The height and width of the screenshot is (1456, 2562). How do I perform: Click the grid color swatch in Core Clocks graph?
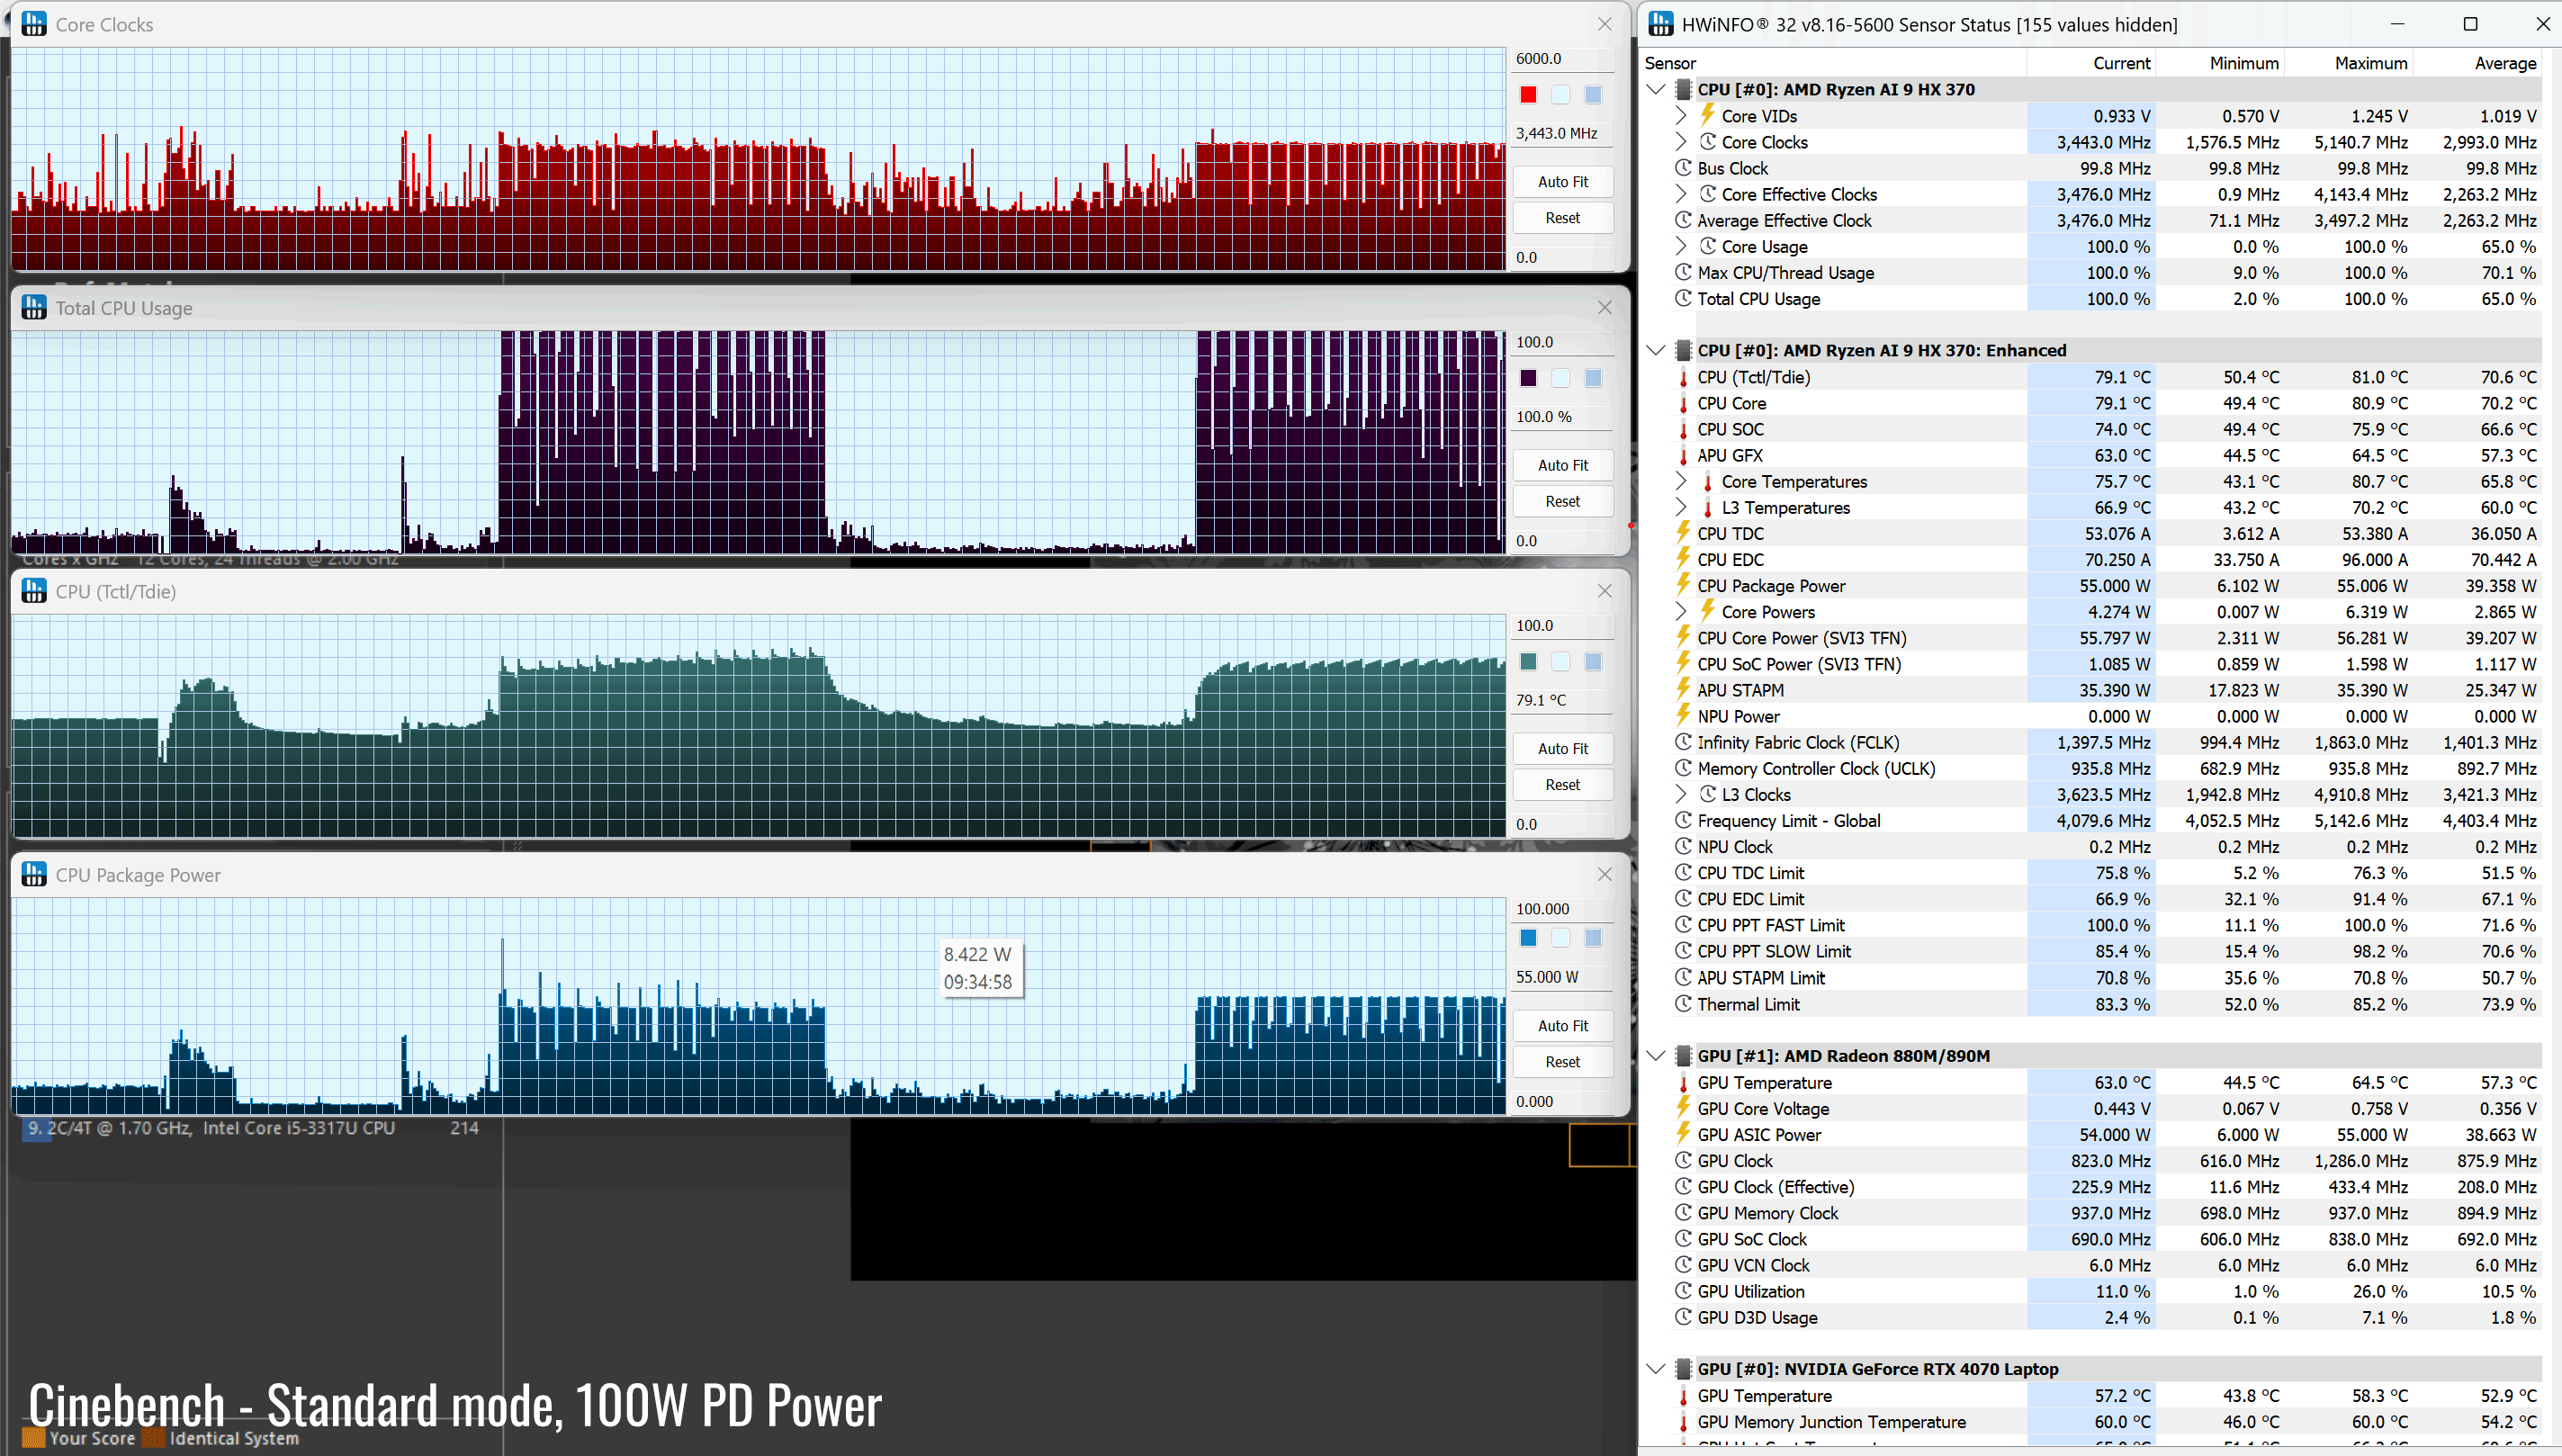point(1593,95)
